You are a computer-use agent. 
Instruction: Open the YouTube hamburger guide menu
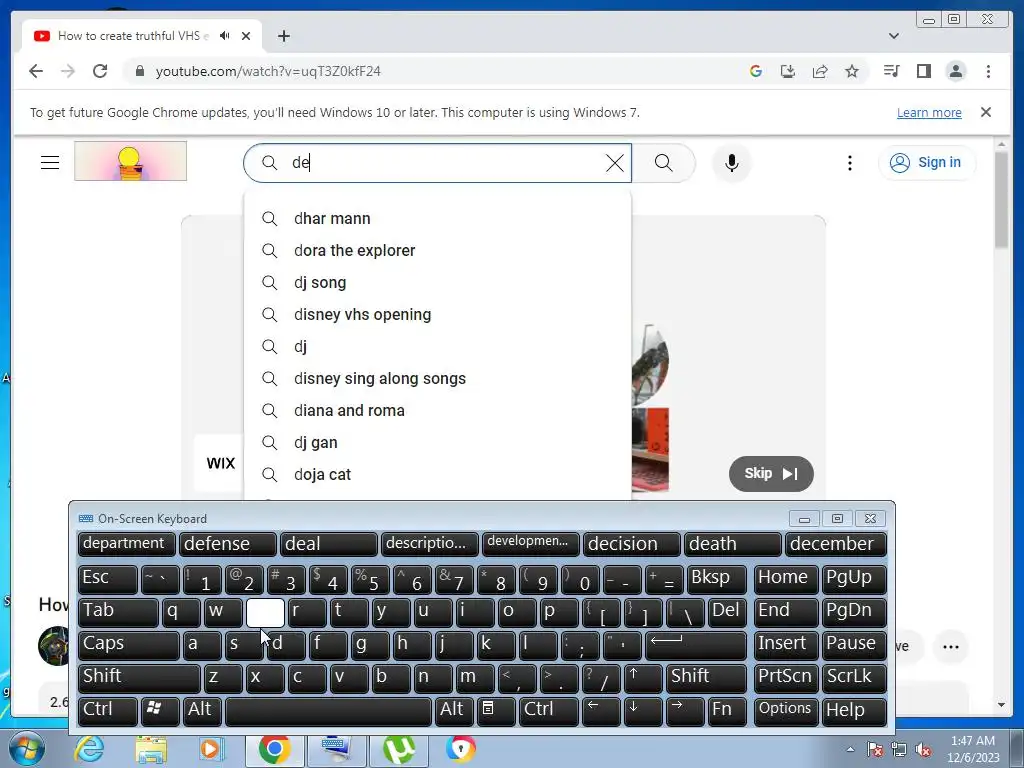pyautogui.click(x=50, y=162)
